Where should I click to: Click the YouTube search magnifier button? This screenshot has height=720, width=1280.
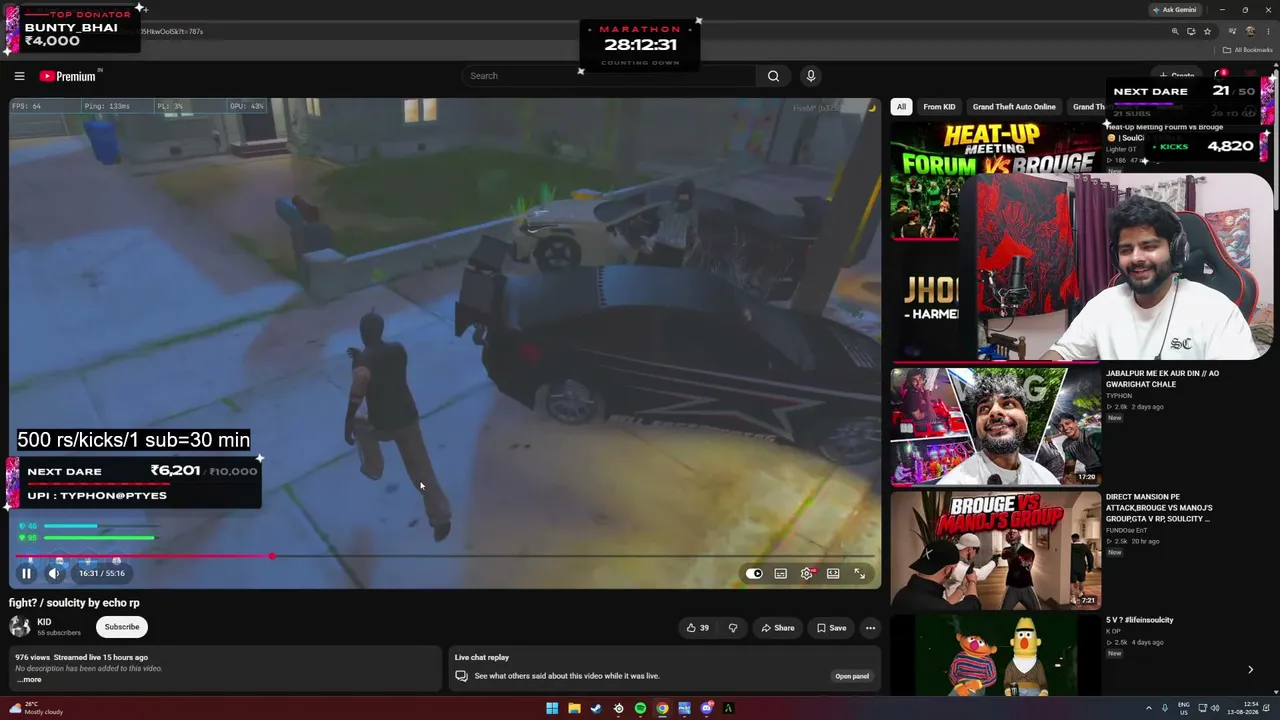click(773, 76)
